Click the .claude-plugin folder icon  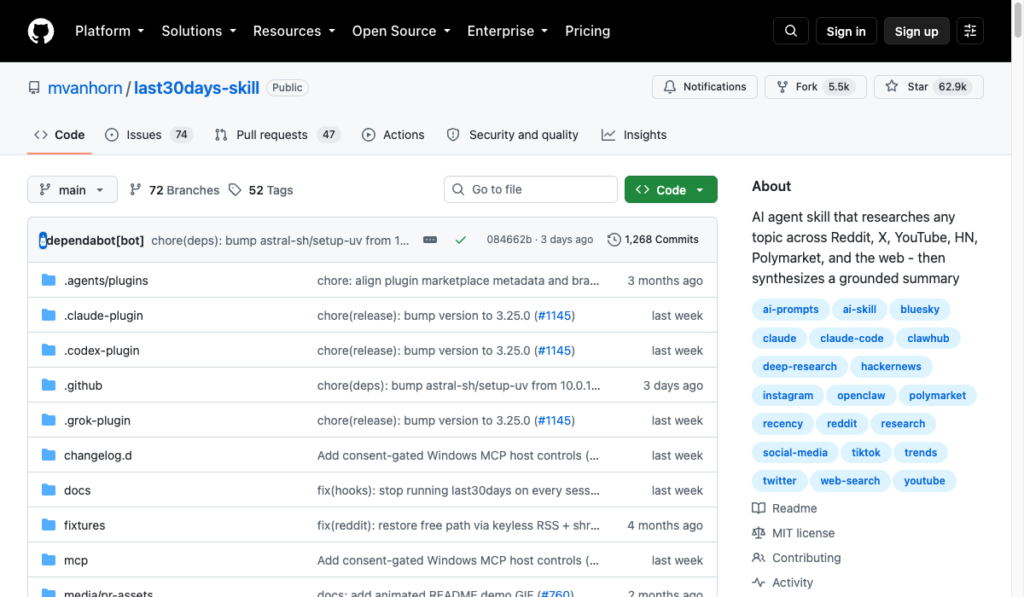coord(48,315)
